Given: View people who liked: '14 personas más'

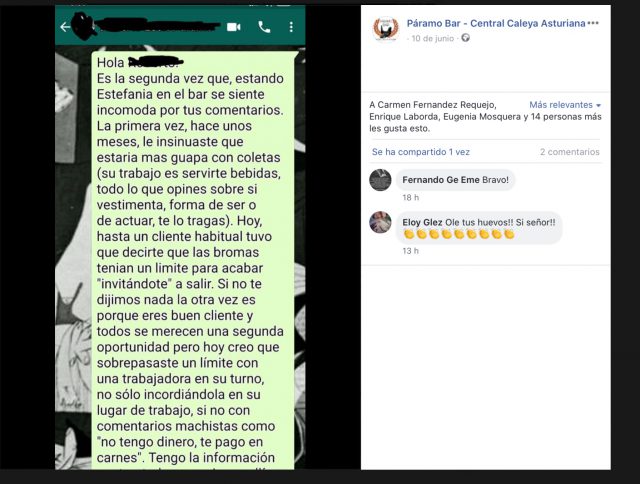Looking at the screenshot, I should pyautogui.click(x=566, y=117).
